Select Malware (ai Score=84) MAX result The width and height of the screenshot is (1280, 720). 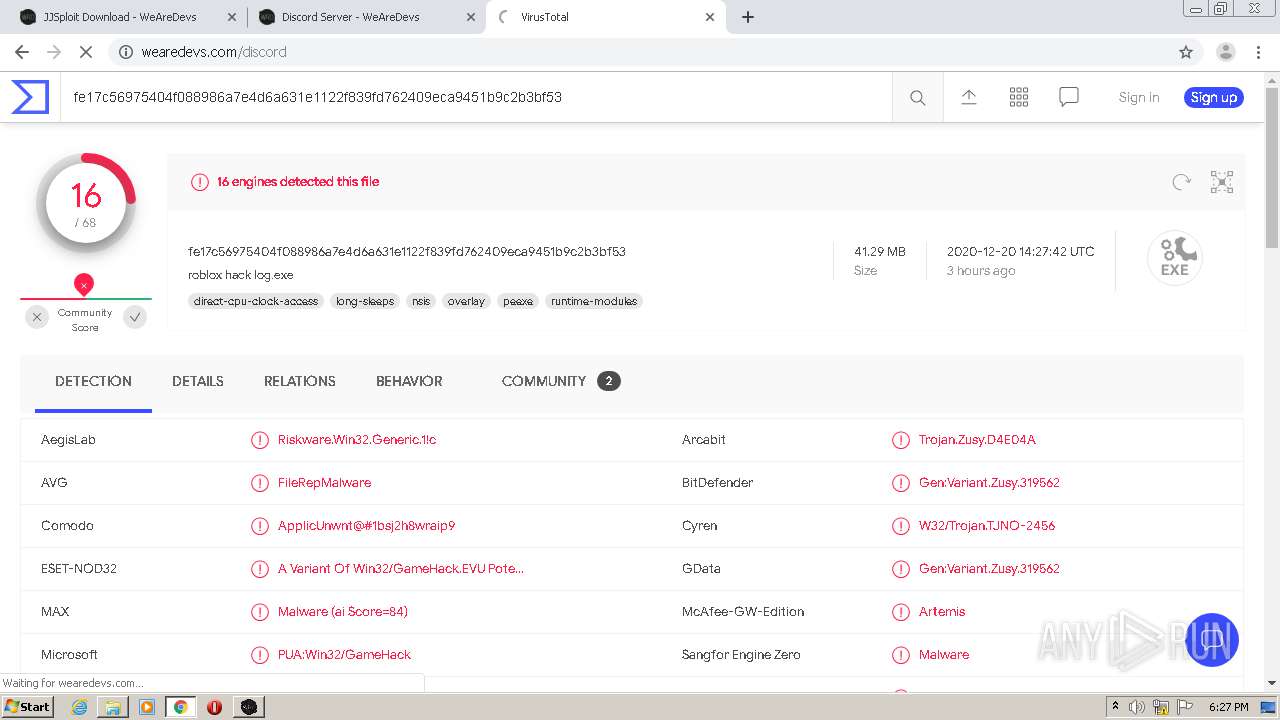(343, 612)
